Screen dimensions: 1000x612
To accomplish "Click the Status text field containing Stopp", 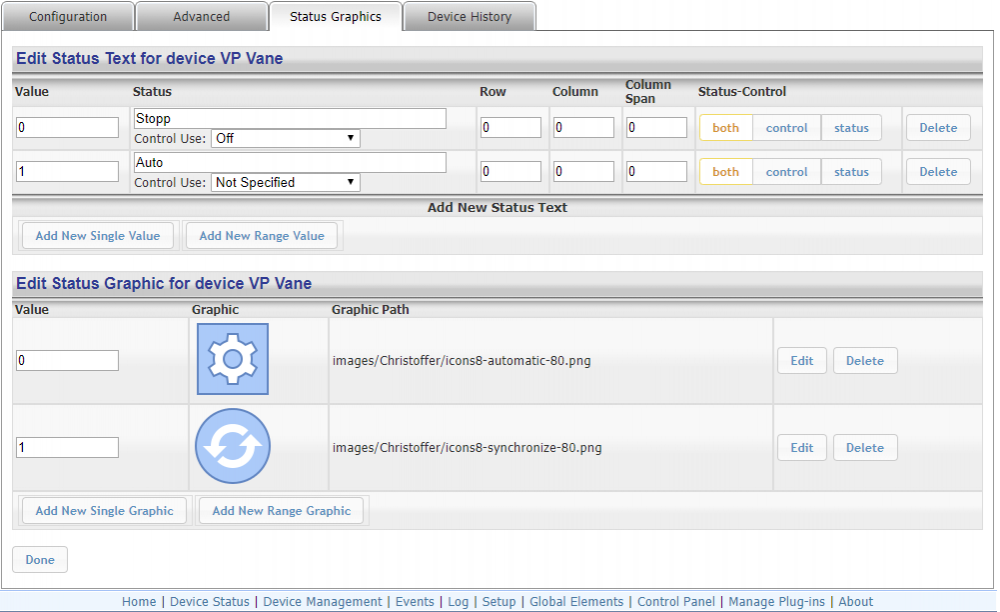I will point(290,119).
